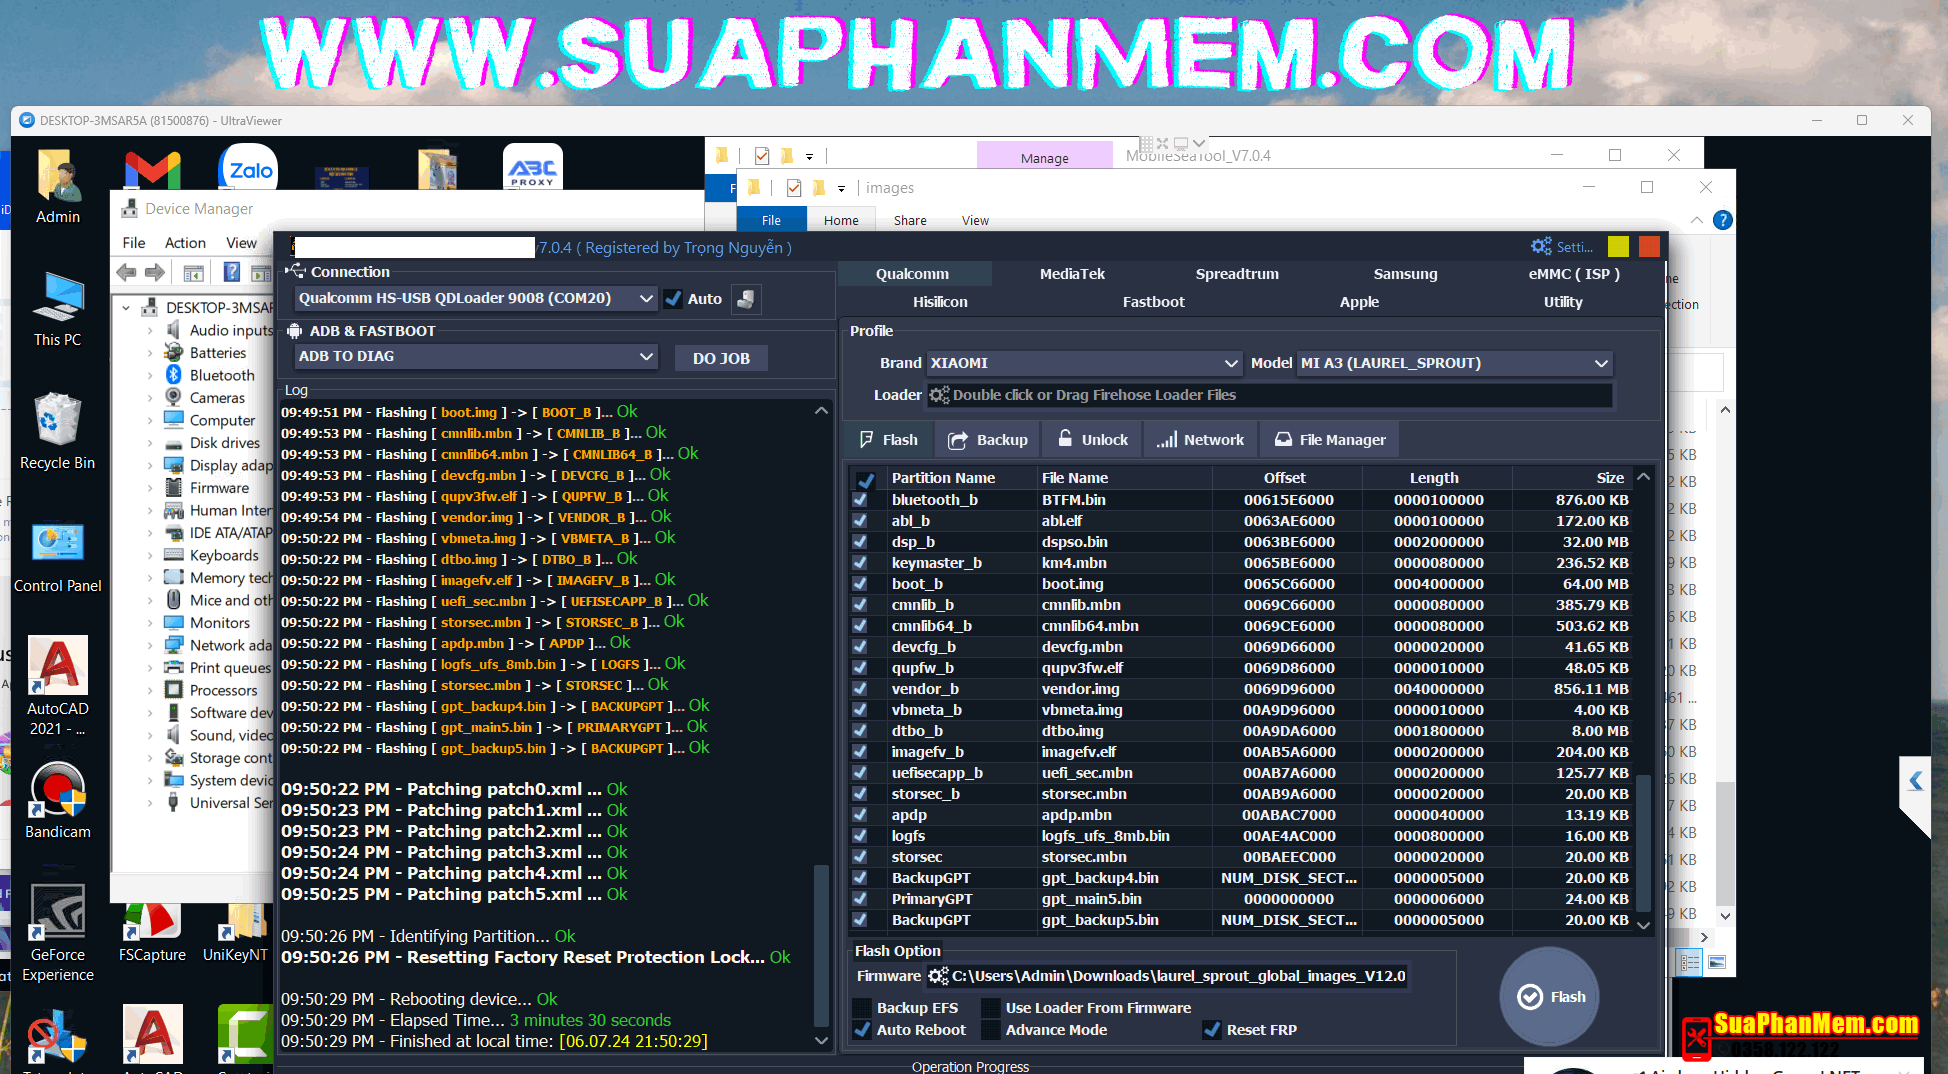Open Explorer Share ribbon tab
The height and width of the screenshot is (1074, 1948).
click(910, 221)
